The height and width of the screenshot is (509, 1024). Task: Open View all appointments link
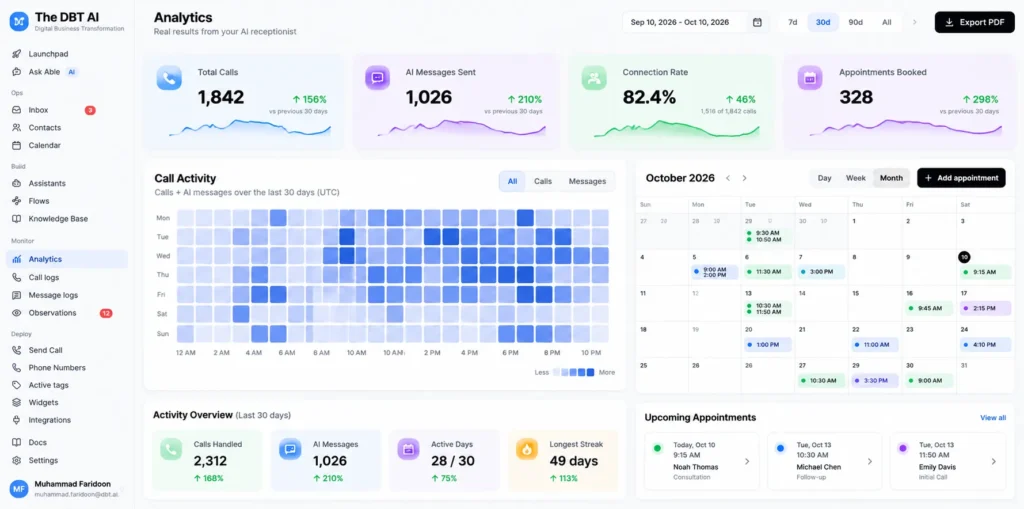pyautogui.click(x=993, y=418)
